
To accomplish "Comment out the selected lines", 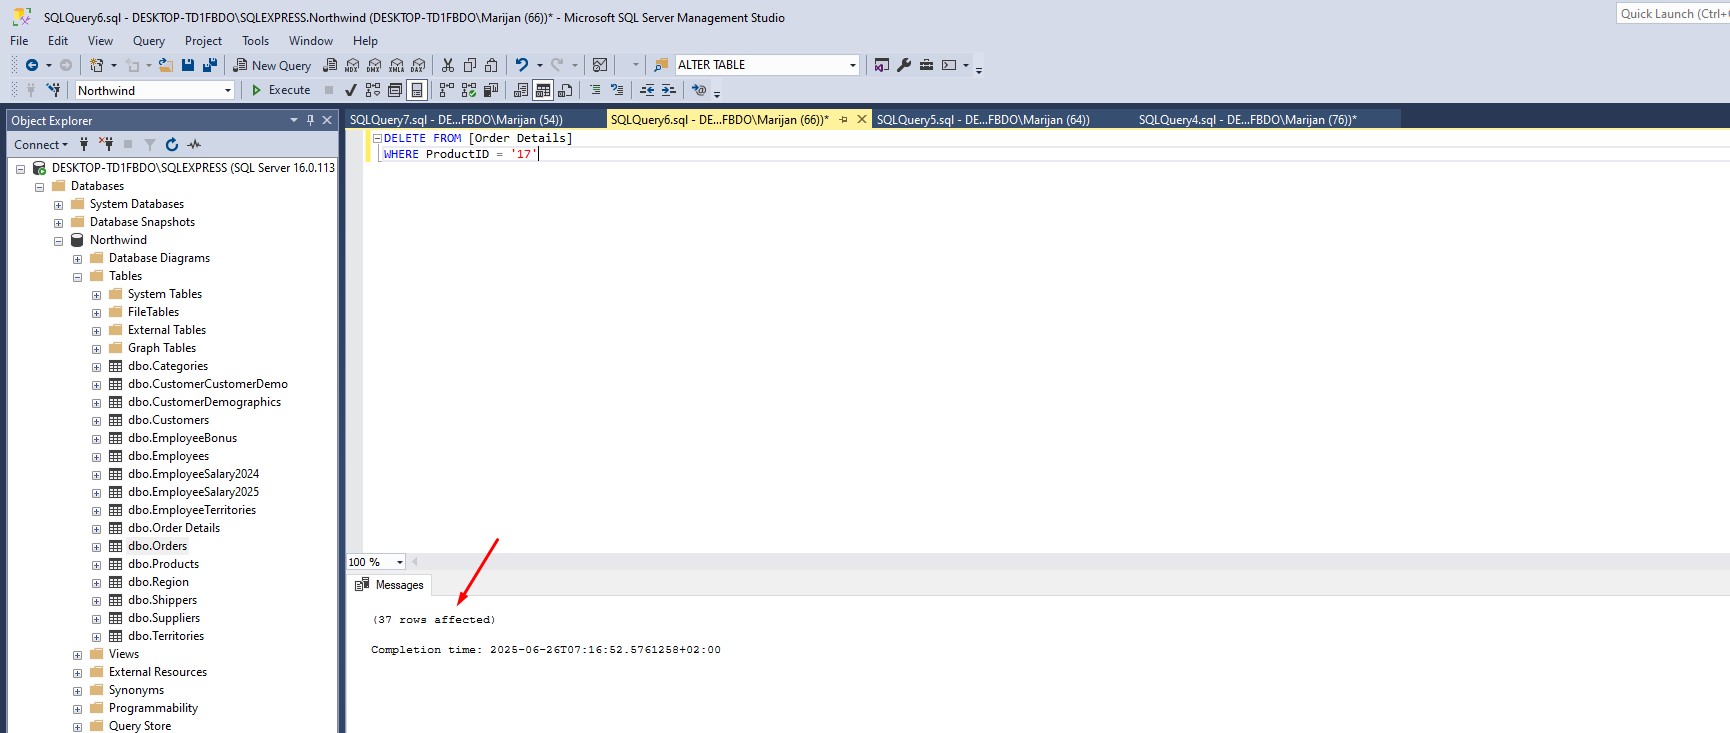I will click(x=595, y=90).
